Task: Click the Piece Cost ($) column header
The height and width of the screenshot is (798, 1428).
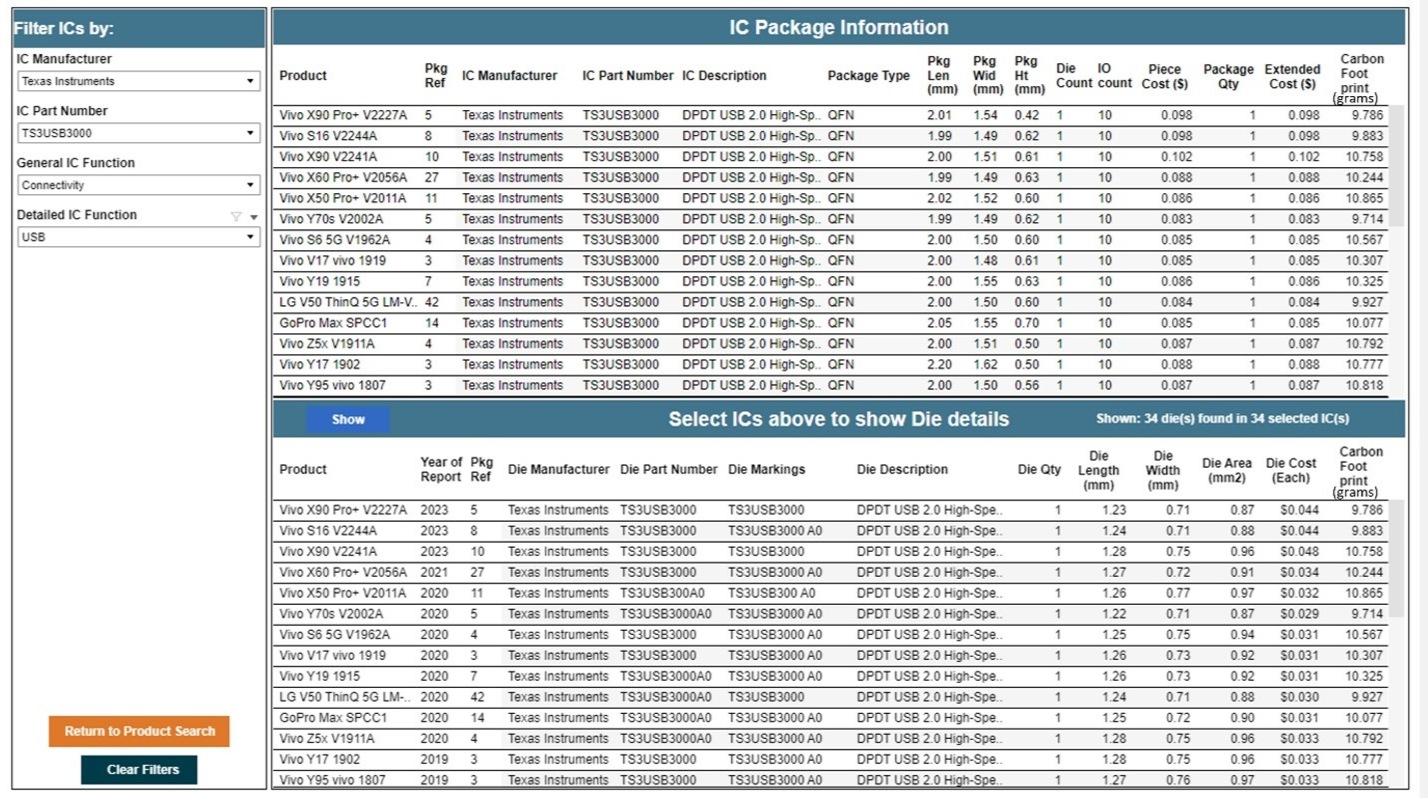Action: (1164, 77)
